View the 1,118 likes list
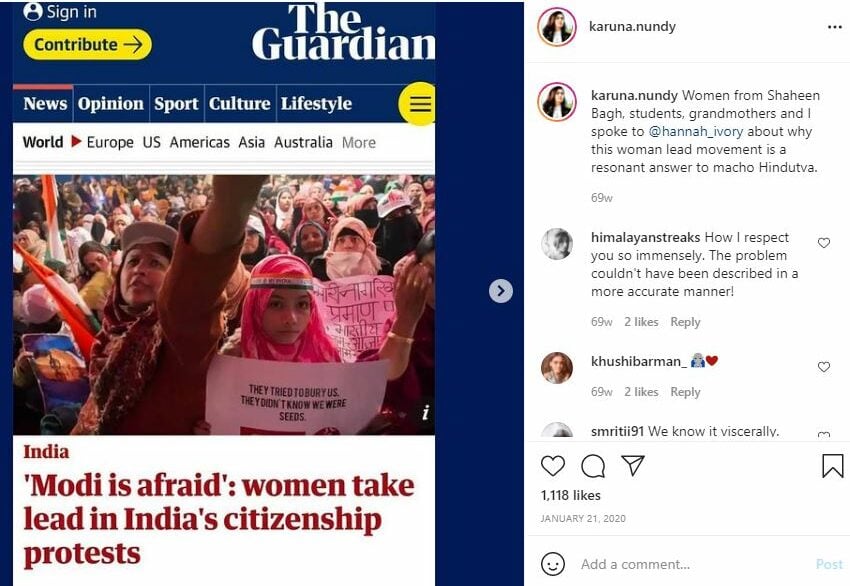Image resolution: width=850 pixels, height=586 pixels. point(571,495)
